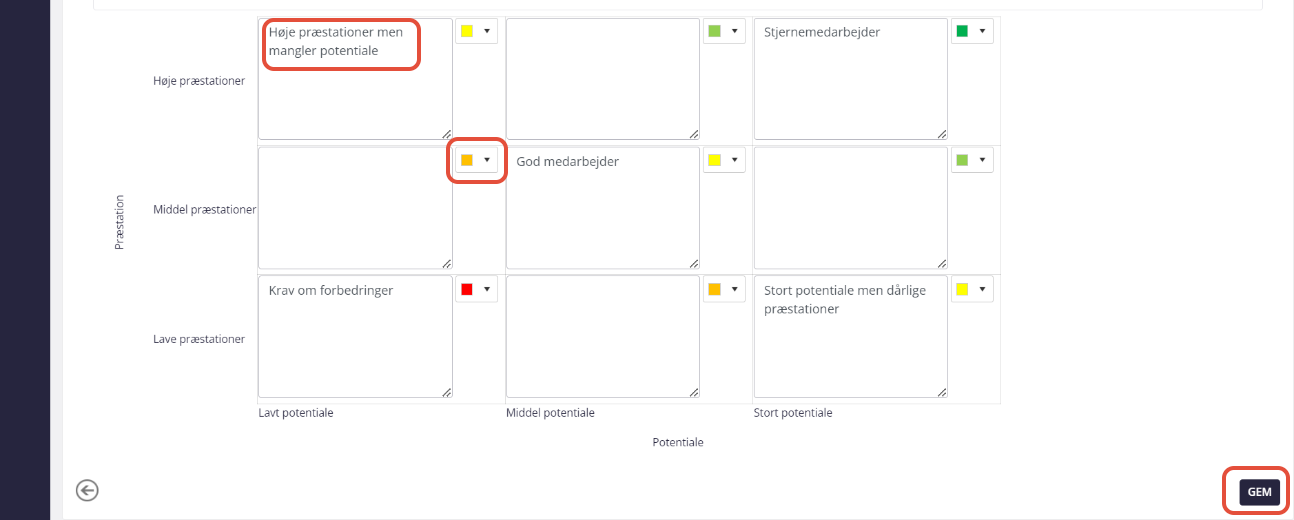Click the empty middle-left text area

point(355,208)
